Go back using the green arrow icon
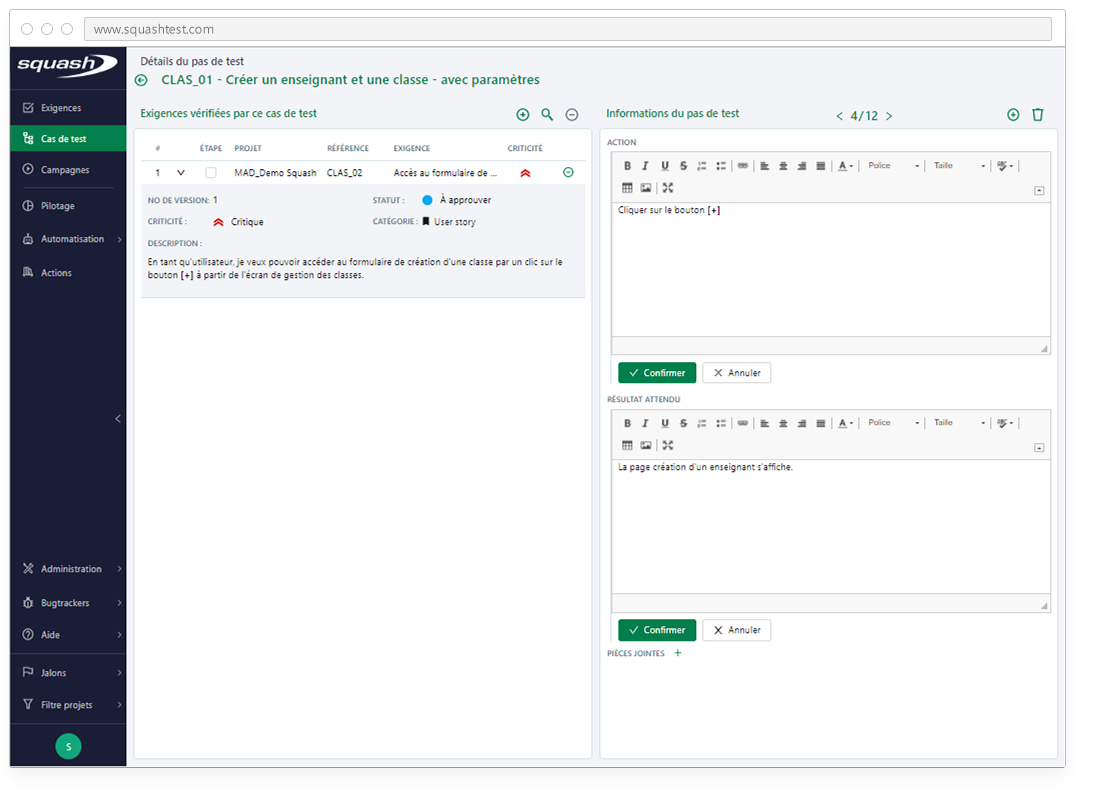 [x=141, y=81]
